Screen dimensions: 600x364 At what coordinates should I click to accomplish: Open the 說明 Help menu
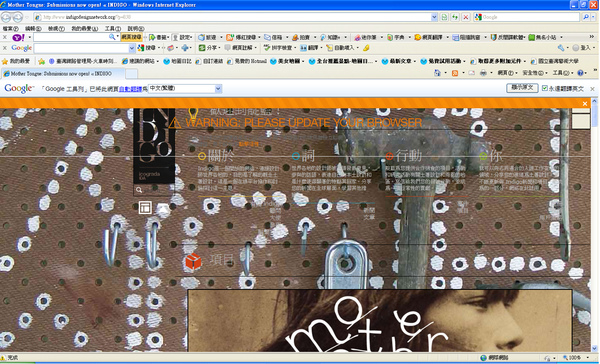click(136, 28)
